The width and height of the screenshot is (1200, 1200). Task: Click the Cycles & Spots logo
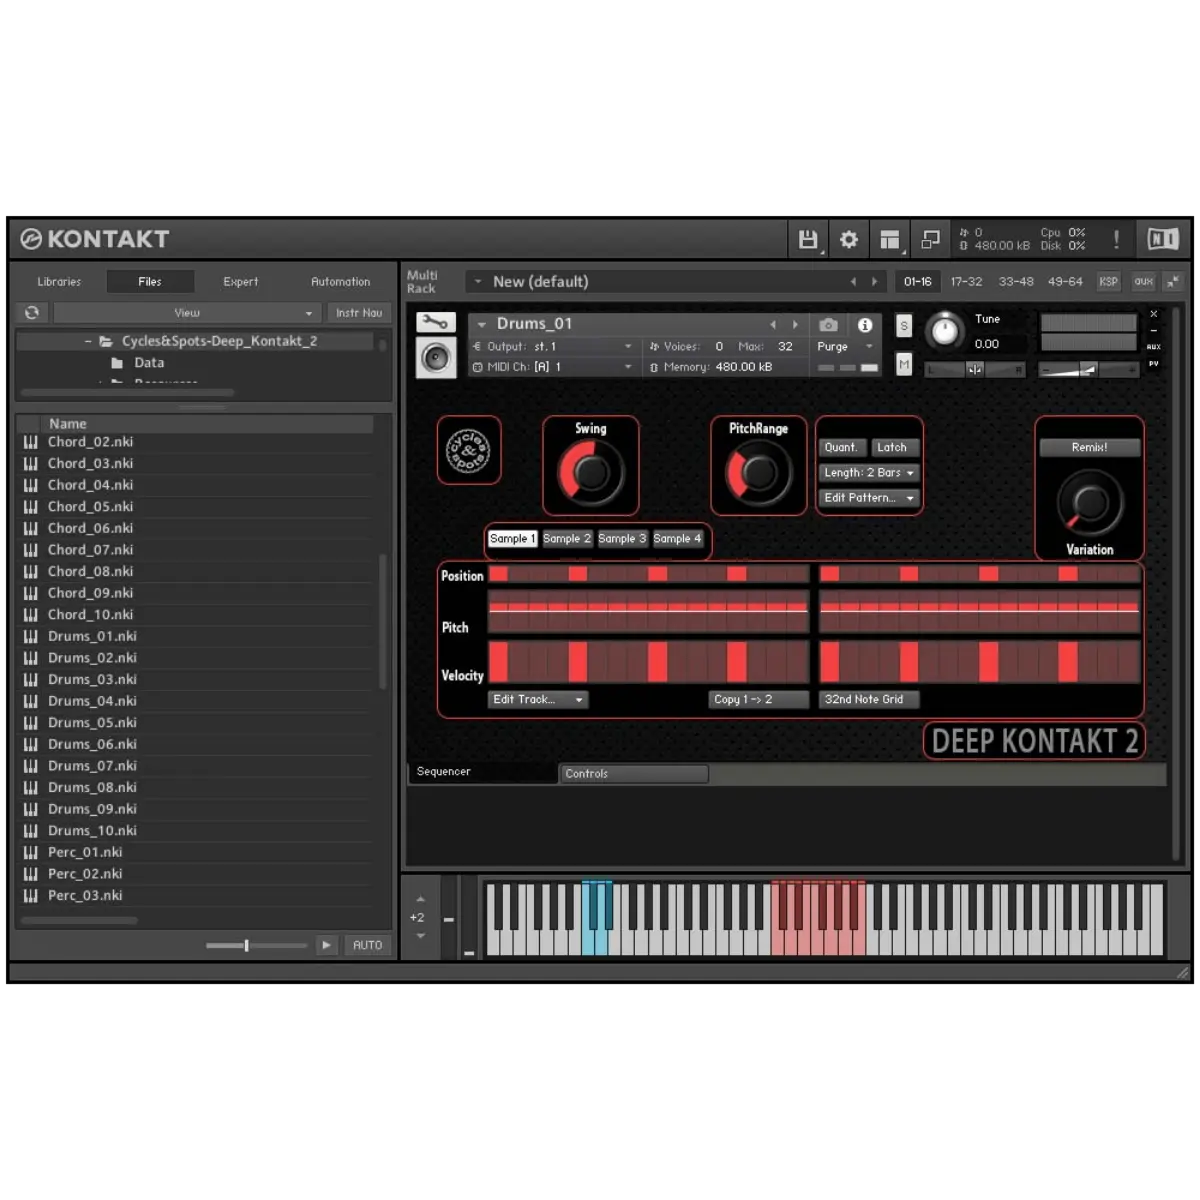[469, 450]
